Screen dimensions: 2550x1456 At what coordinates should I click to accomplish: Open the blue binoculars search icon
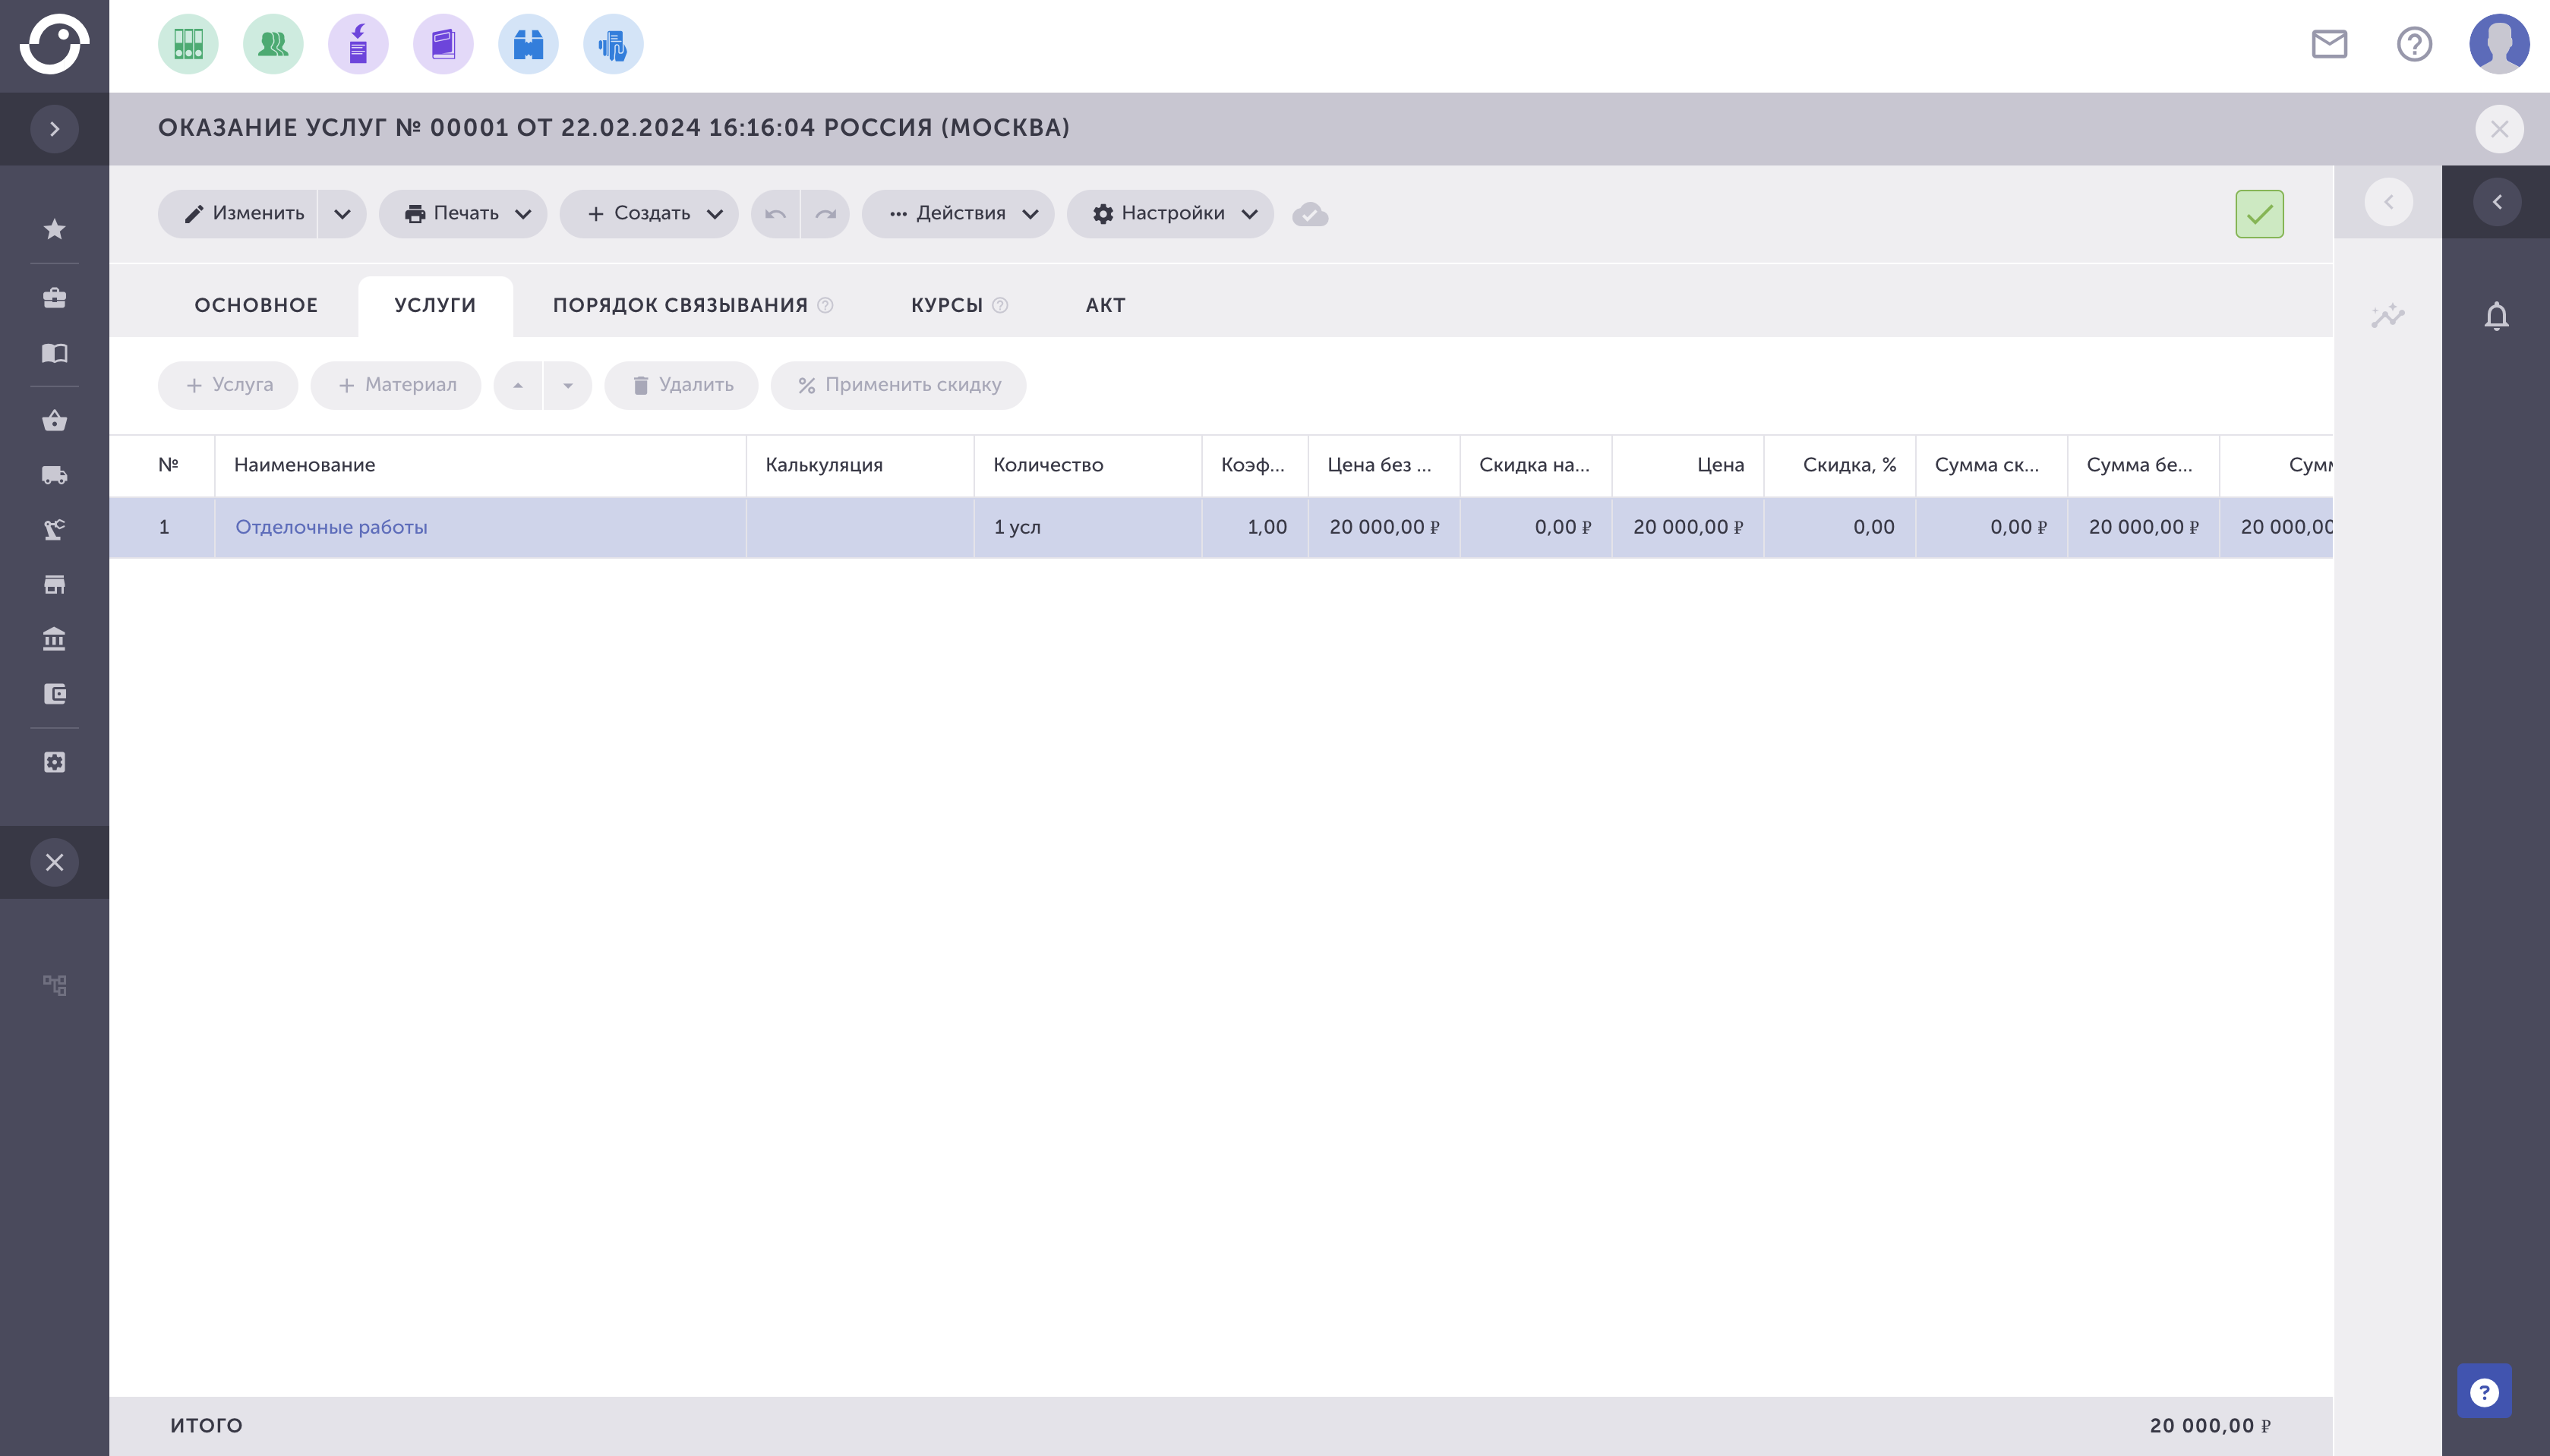[x=528, y=44]
